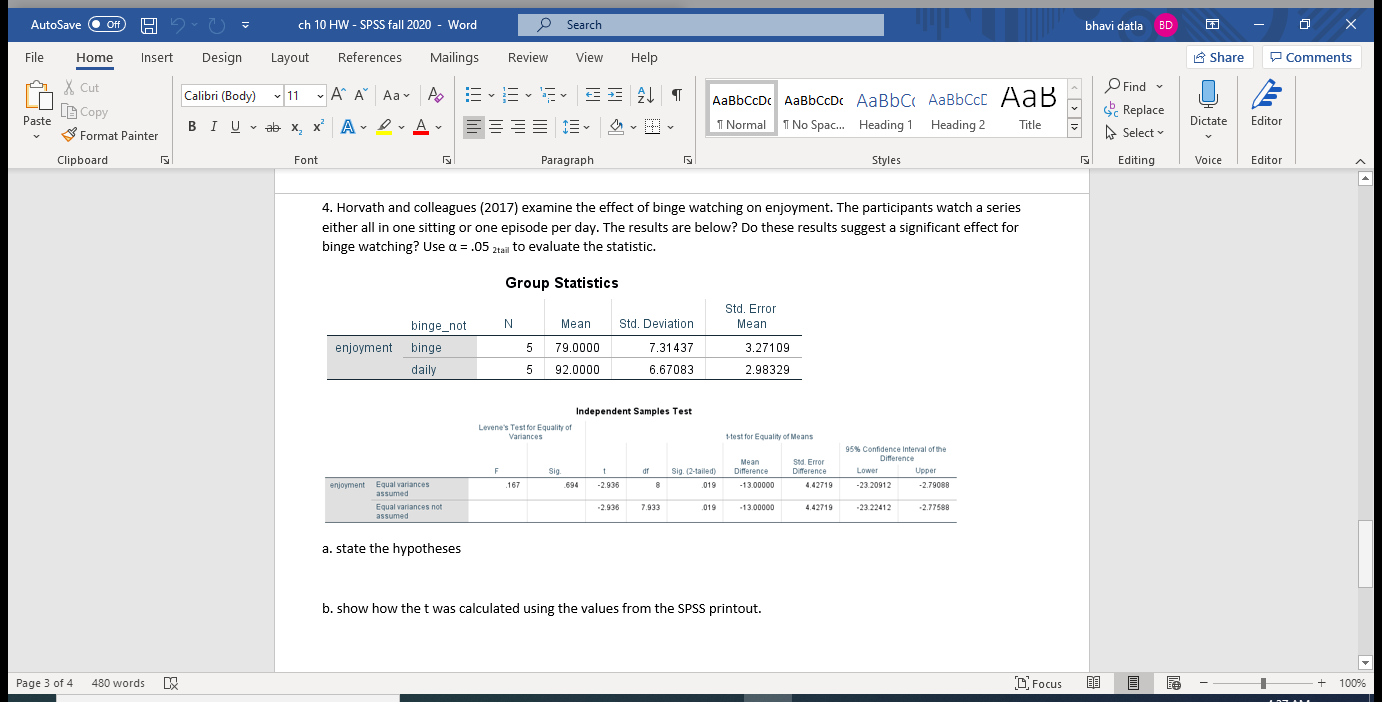The image size is (1382, 702).
Task: Align text left
Action: pos(476,127)
